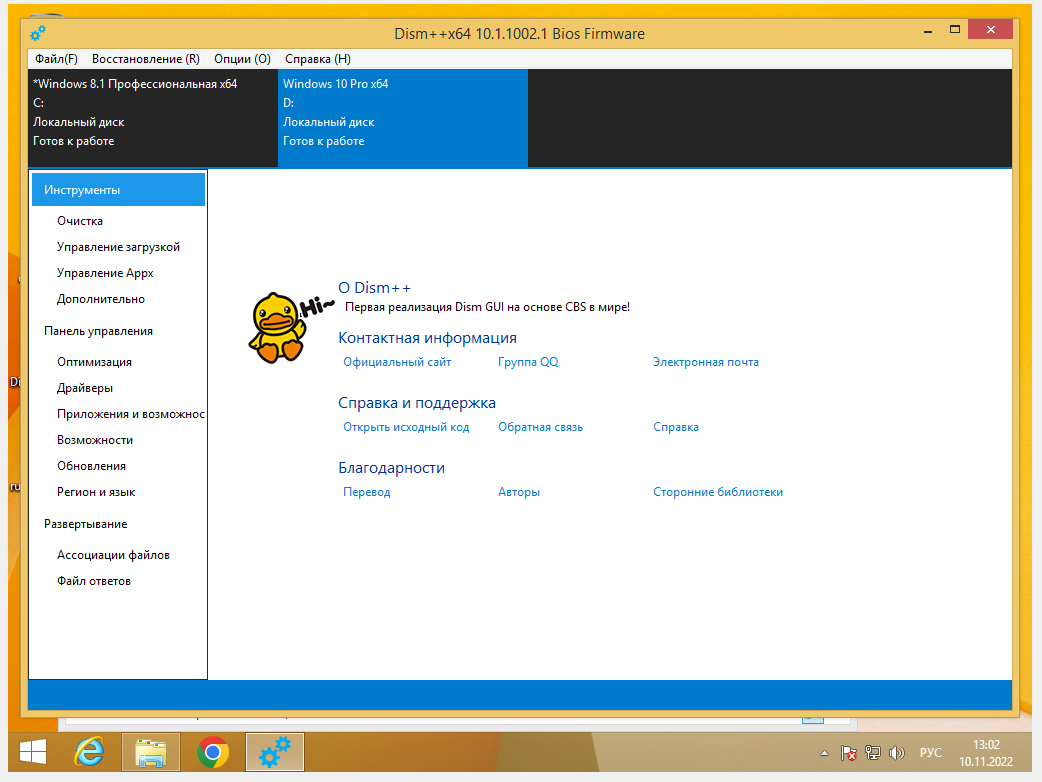Image resolution: width=1042 pixels, height=782 pixels.
Task: Minimize the Dism++ window
Action: (x=928, y=31)
